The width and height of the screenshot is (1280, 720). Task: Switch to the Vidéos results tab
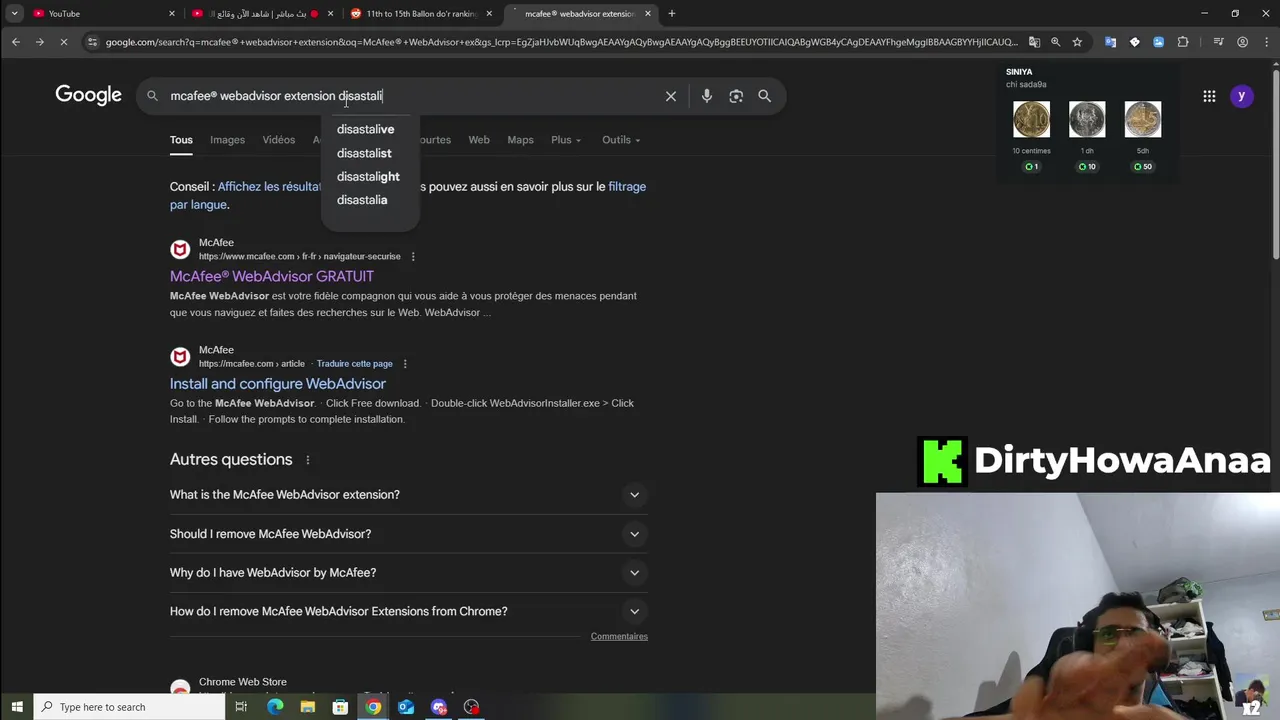click(279, 140)
